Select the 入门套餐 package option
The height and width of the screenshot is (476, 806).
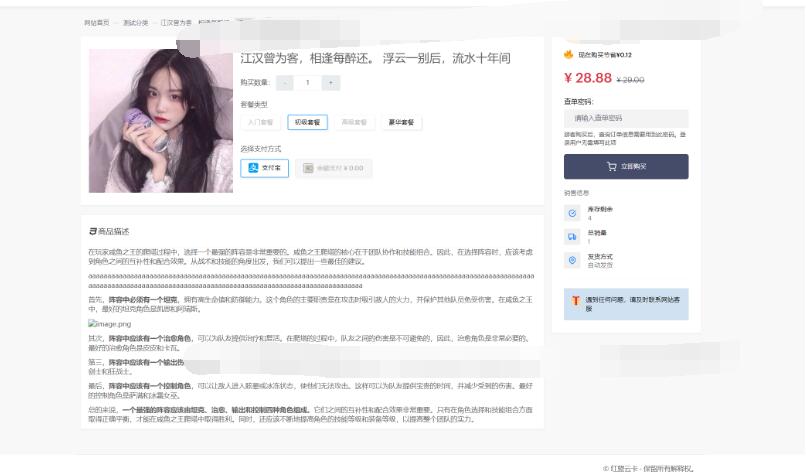pos(260,122)
